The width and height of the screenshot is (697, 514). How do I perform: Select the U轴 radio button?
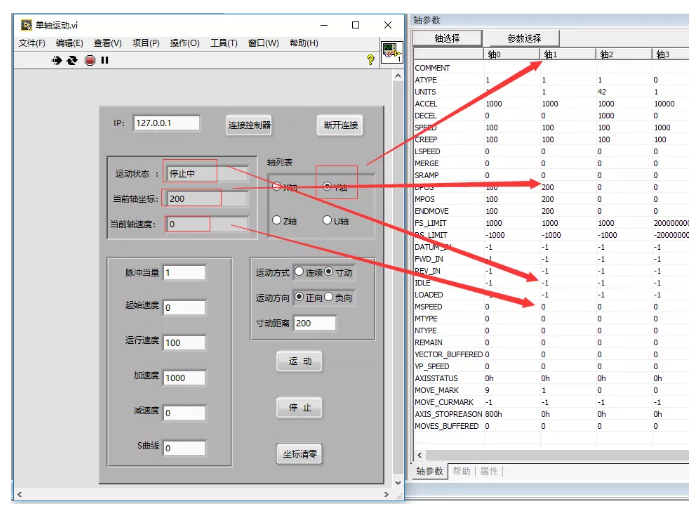click(x=327, y=220)
